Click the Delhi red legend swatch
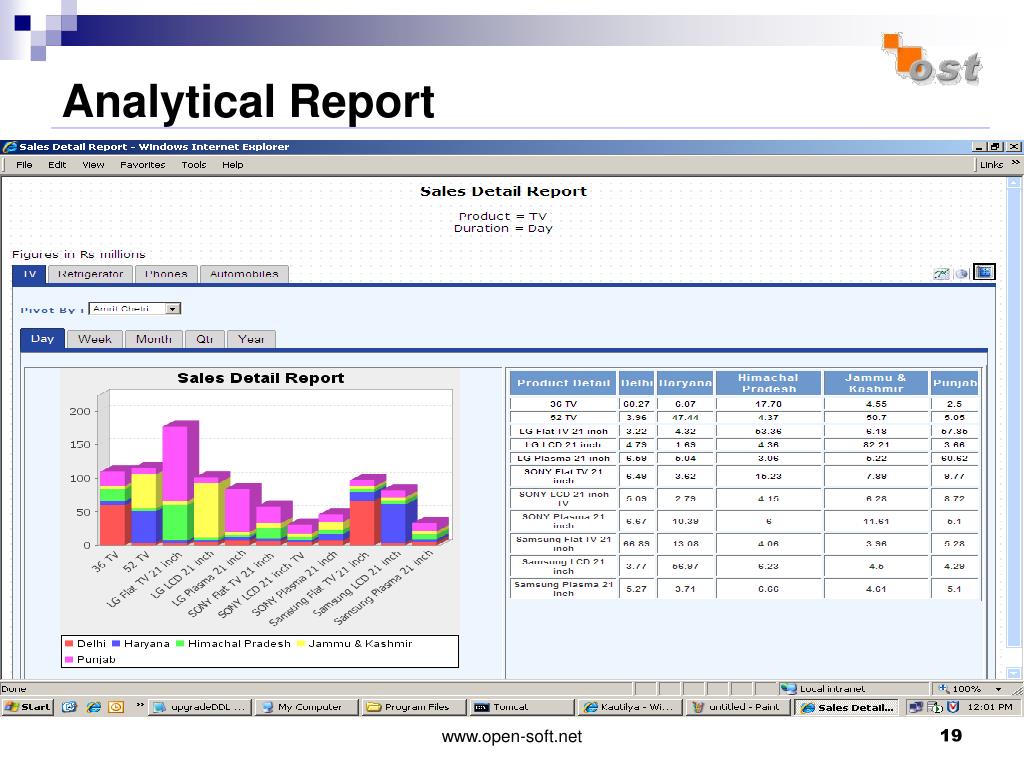 click(x=69, y=643)
